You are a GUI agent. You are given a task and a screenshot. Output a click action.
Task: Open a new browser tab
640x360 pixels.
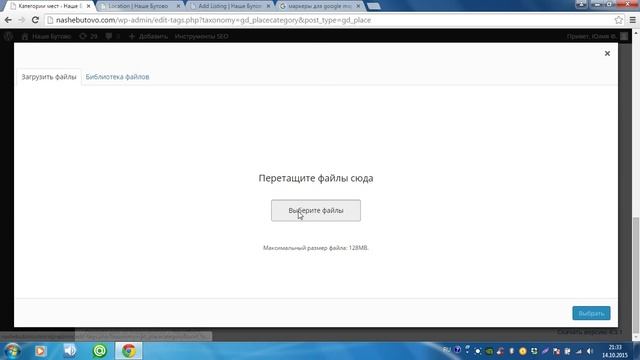(x=373, y=6)
